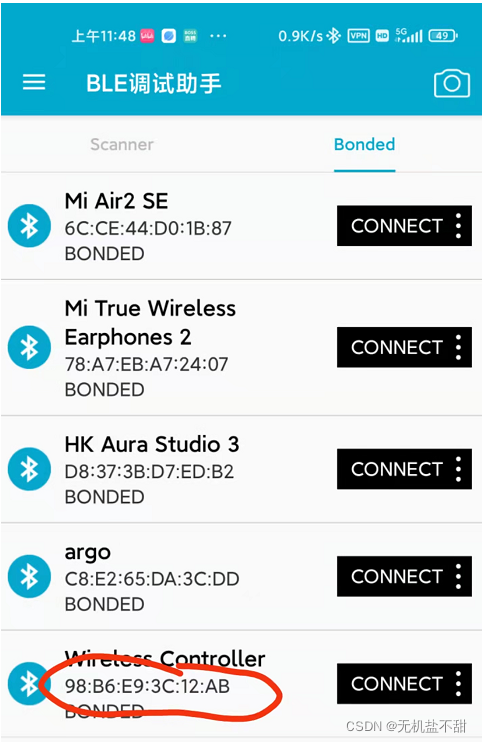Click Bluetooth icon beside HK Aura Studio 3
The image size is (482, 742).
coord(29,469)
